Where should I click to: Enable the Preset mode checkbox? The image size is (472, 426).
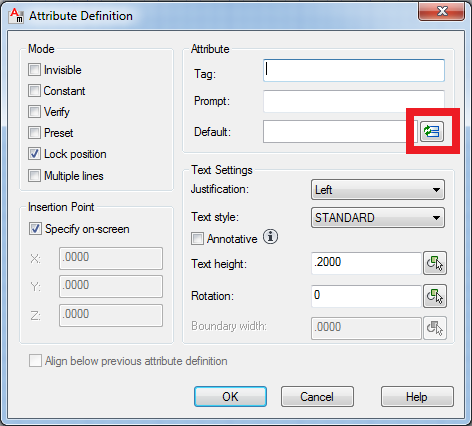pyautogui.click(x=34, y=133)
